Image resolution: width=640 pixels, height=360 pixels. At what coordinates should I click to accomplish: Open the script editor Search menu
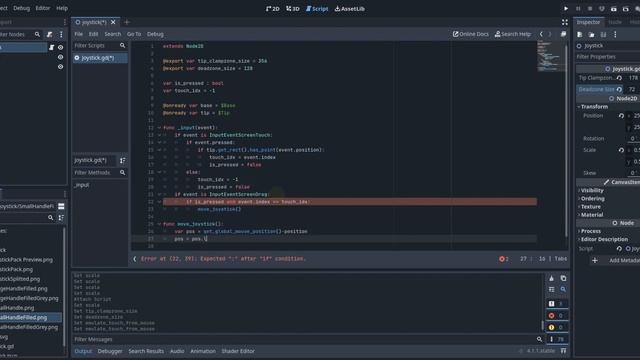[113, 34]
